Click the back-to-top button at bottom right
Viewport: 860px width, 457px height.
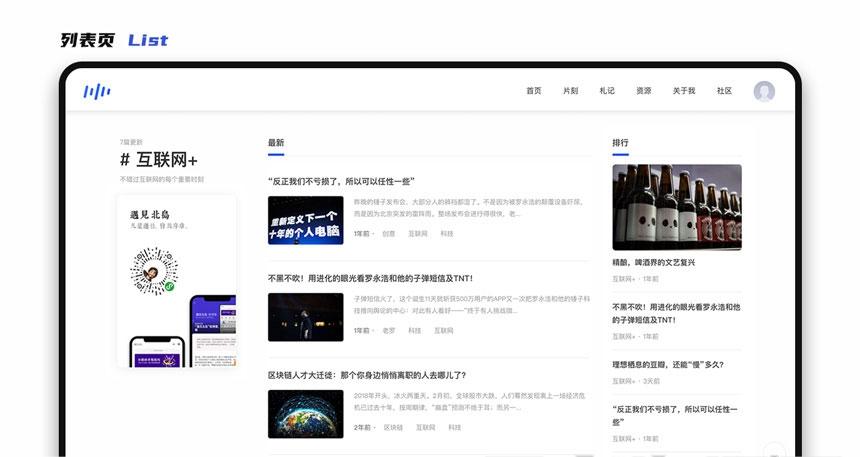click(x=773, y=450)
